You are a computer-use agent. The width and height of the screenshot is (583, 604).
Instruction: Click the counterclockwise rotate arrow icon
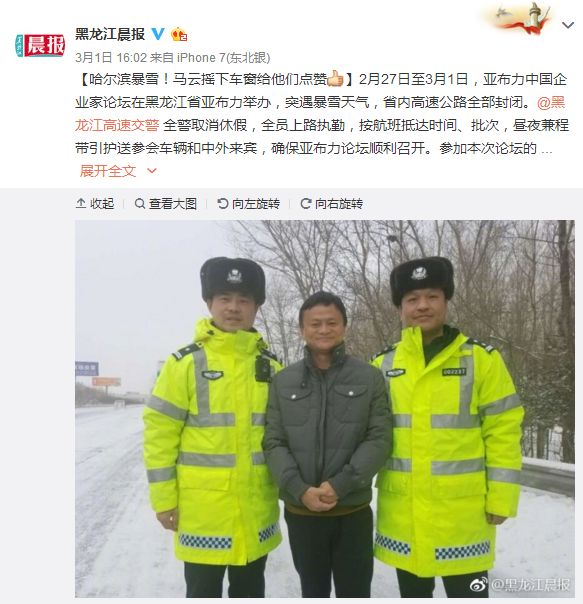(223, 203)
